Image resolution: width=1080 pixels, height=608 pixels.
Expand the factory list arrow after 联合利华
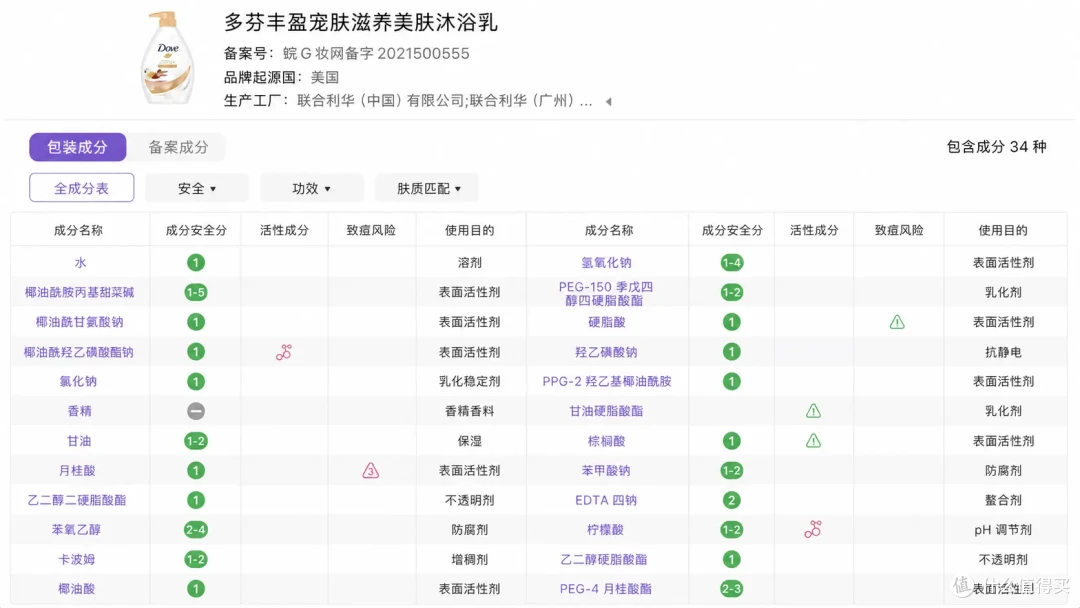(609, 102)
